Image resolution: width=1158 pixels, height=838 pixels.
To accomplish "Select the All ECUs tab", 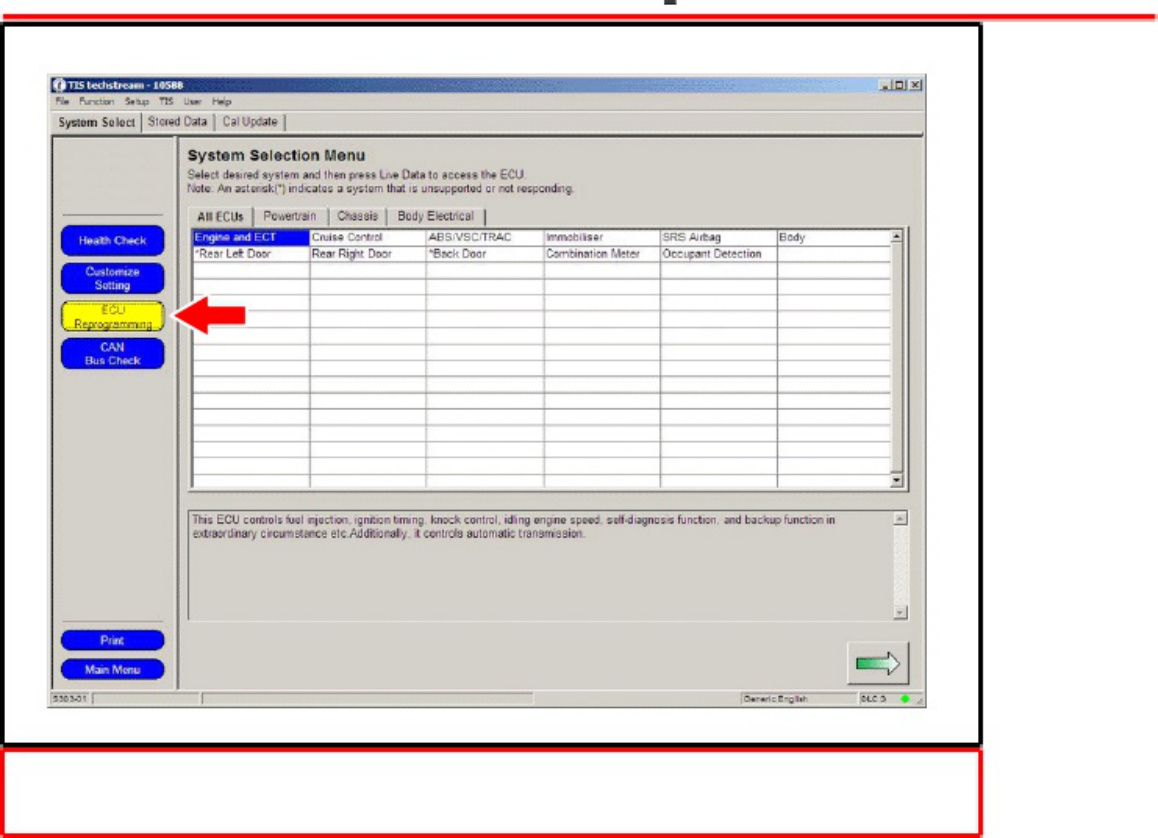I will tap(220, 217).
